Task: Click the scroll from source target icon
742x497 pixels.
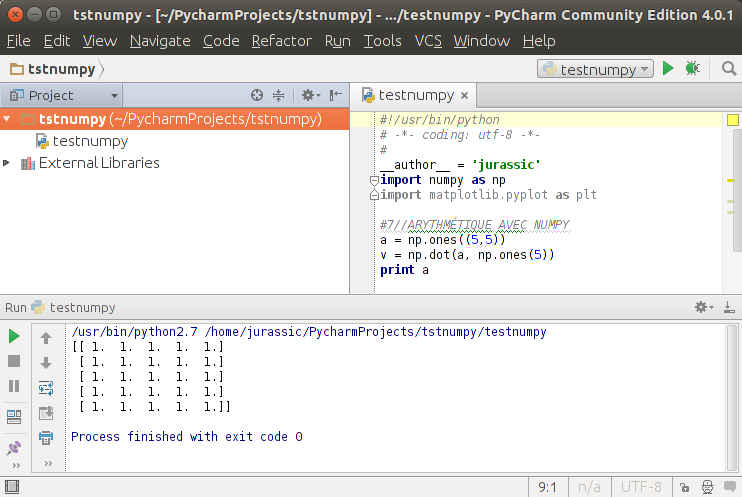Action: [x=256, y=96]
